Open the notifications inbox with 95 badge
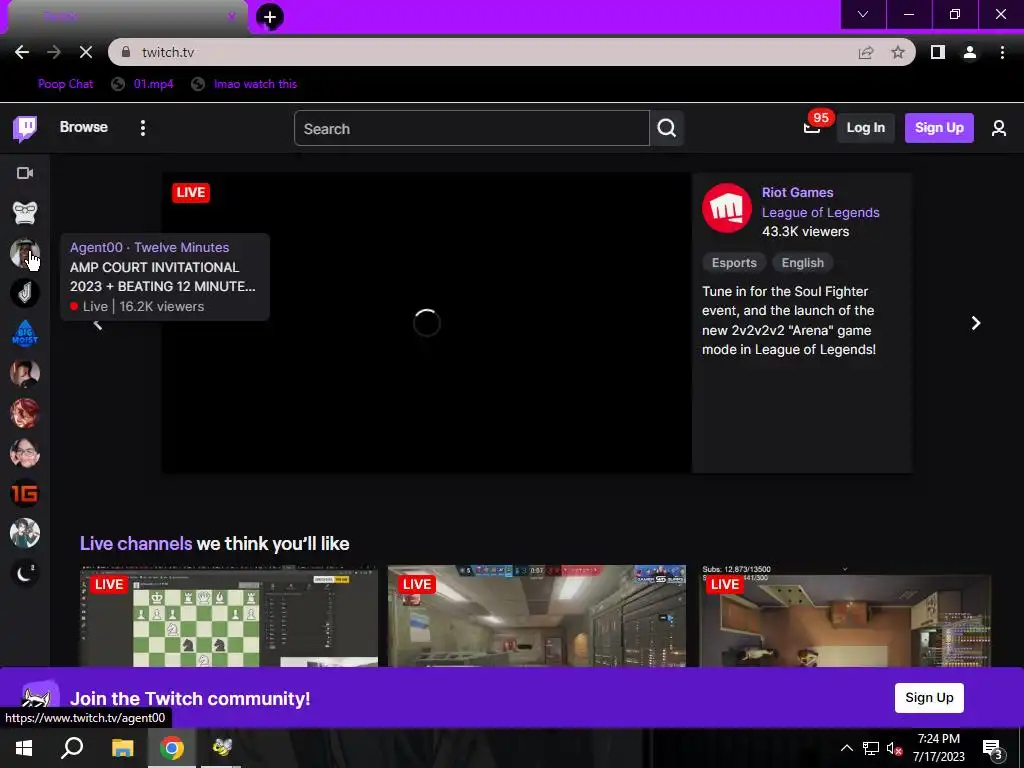1024x768 pixels. tap(812, 127)
